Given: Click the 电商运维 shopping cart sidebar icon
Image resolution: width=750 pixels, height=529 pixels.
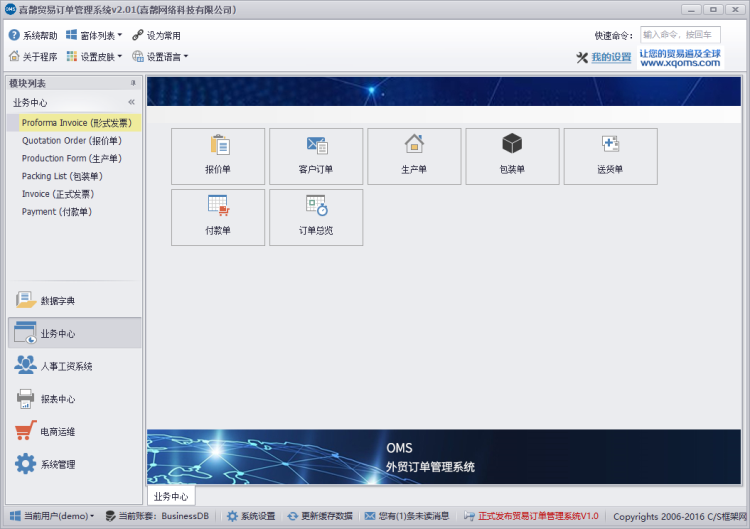Looking at the screenshot, I should [x=26, y=431].
